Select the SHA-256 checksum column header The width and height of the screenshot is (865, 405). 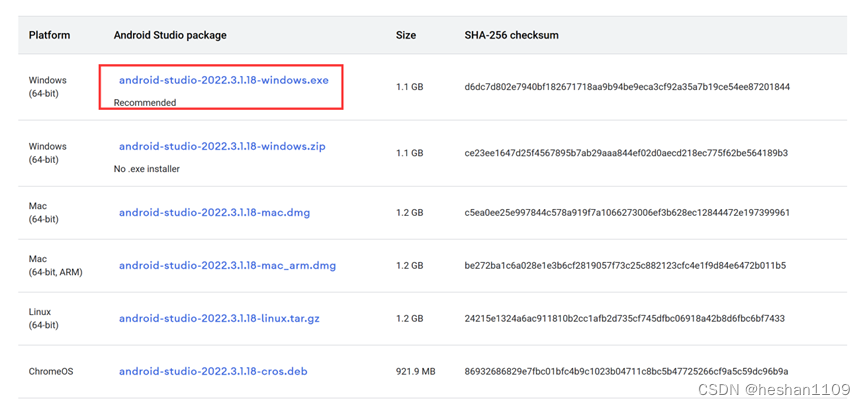coord(511,35)
